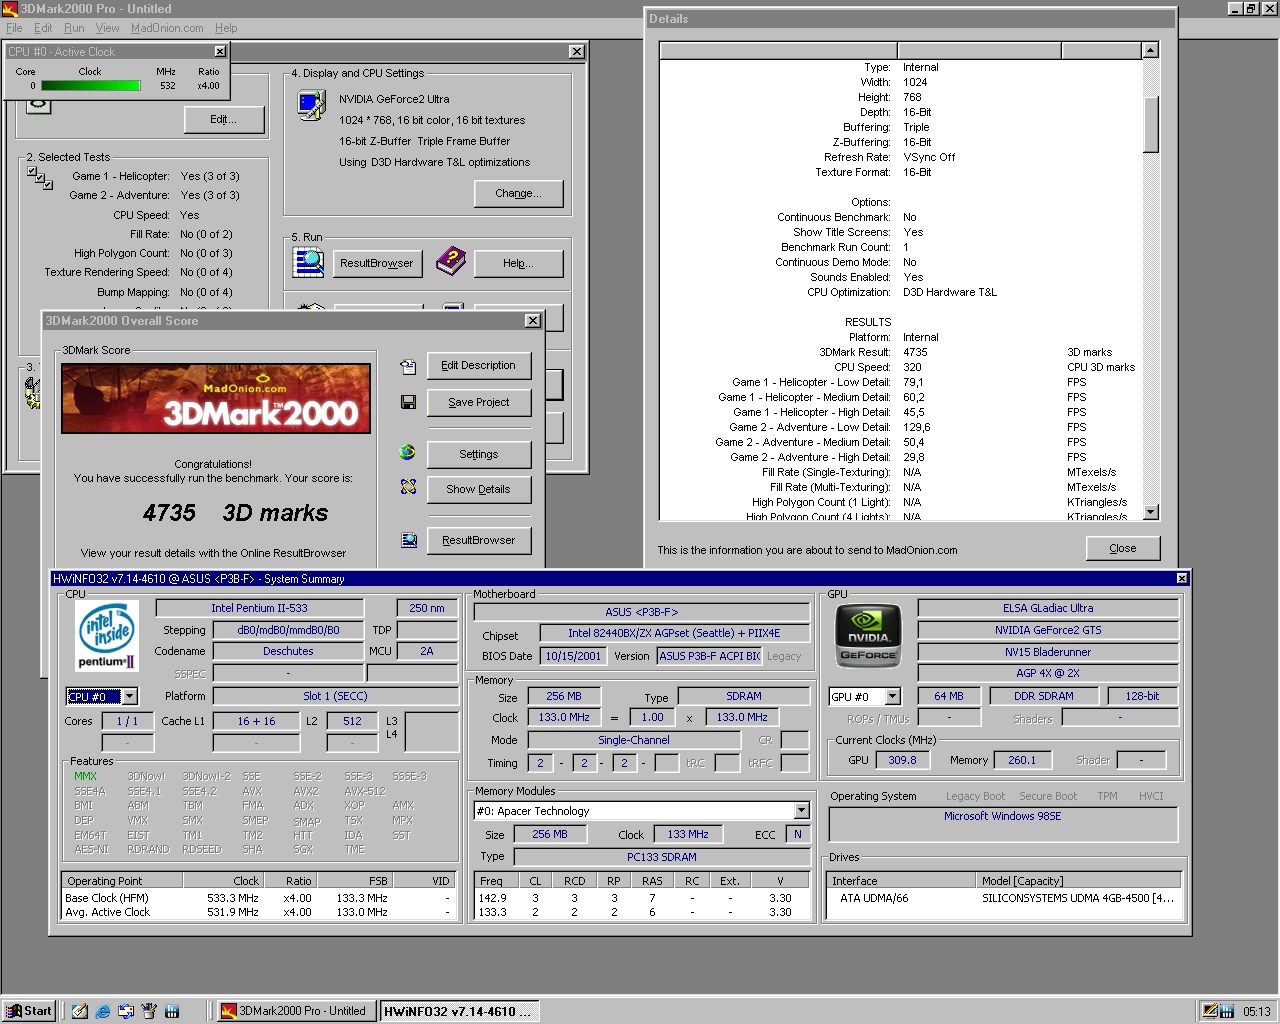This screenshot has height=1024, width=1280.
Task: Click the Selected Tests checklist icon
Action: [x=40, y=178]
